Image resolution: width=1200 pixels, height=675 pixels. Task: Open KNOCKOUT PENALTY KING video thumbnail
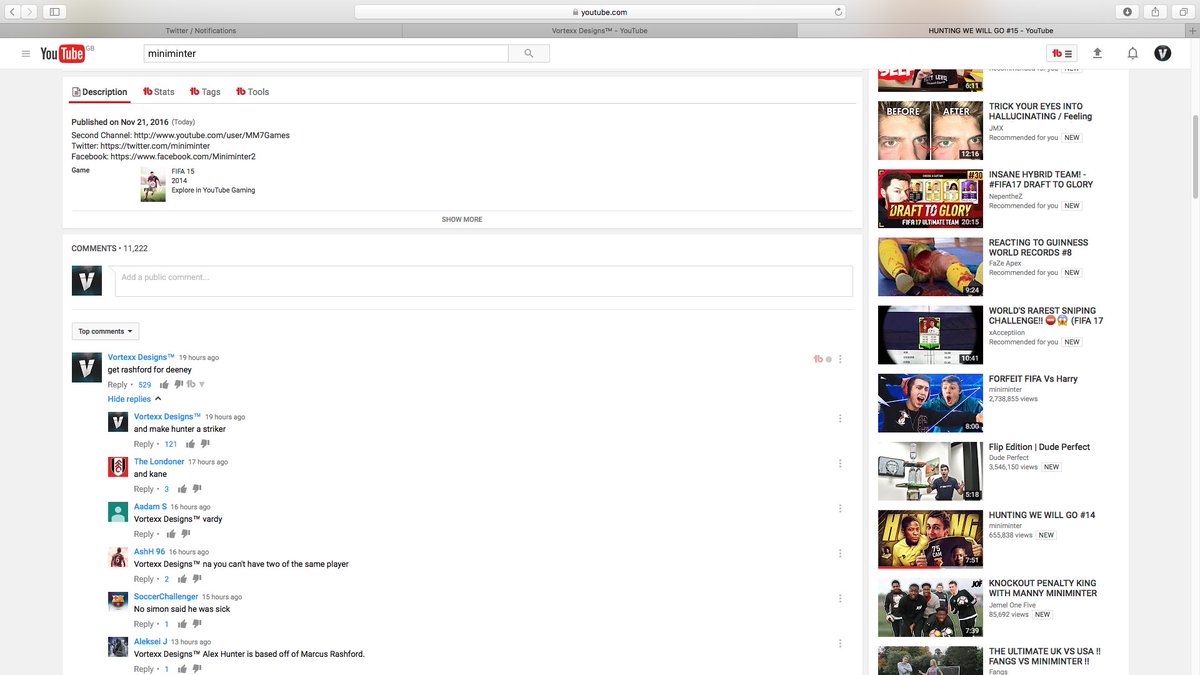(x=930, y=608)
